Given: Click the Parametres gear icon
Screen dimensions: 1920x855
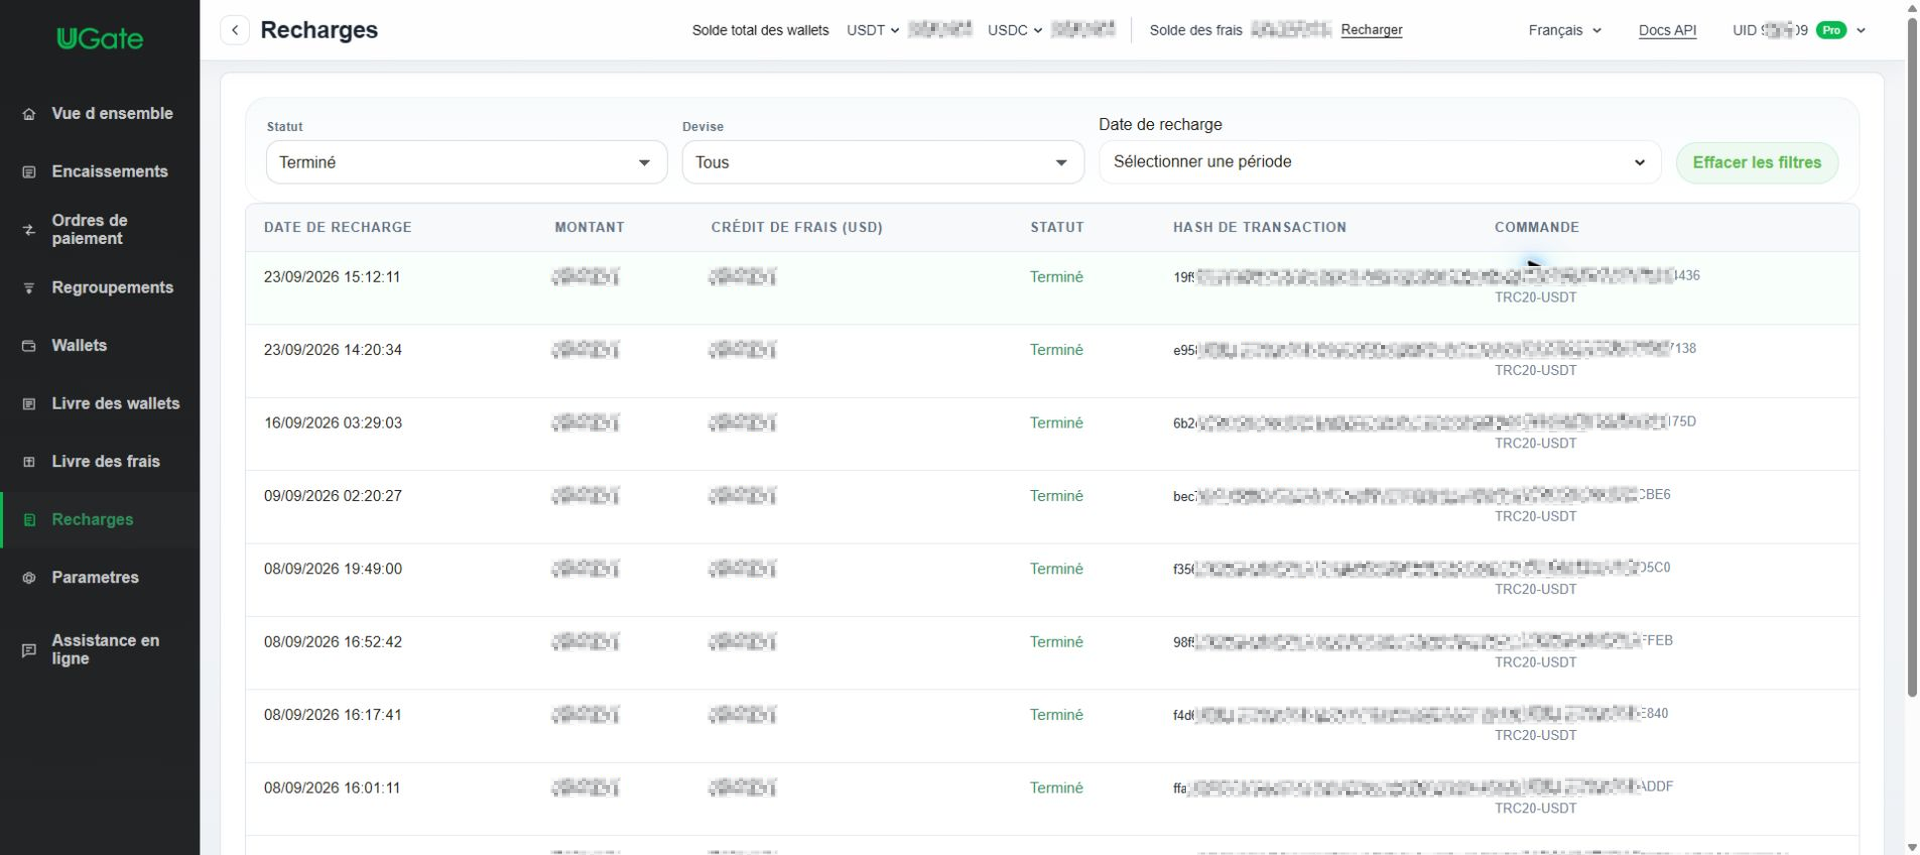Looking at the screenshot, I should pyautogui.click(x=29, y=578).
